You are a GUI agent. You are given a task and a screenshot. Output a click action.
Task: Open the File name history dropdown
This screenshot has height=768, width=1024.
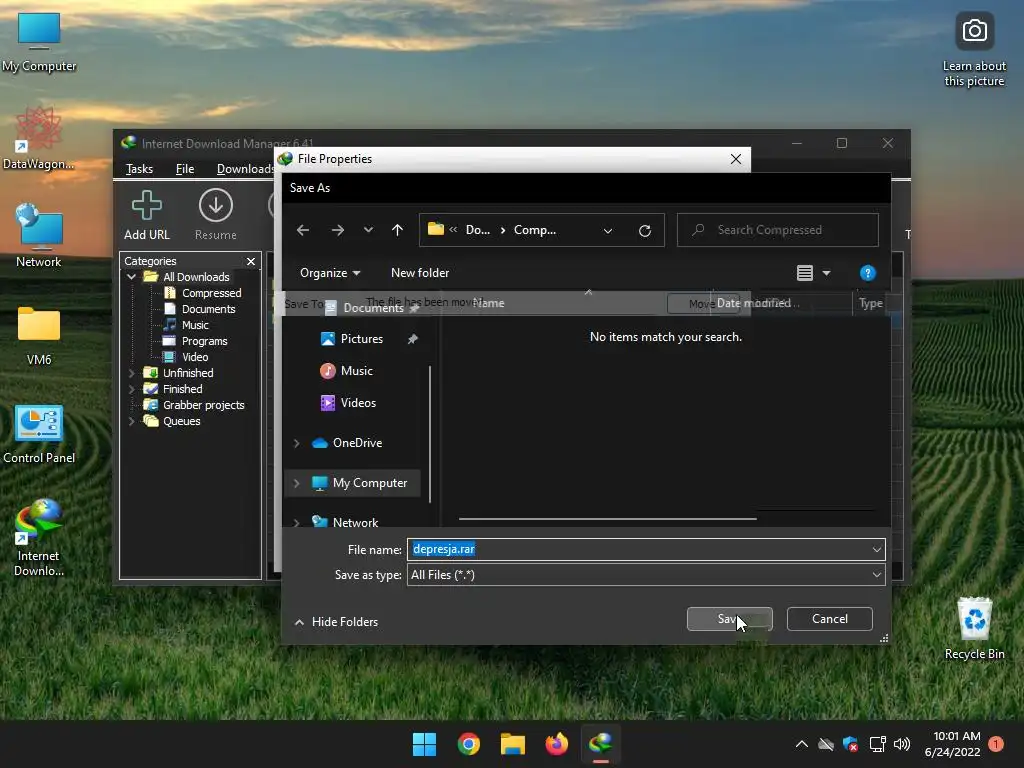pyautogui.click(x=876, y=550)
